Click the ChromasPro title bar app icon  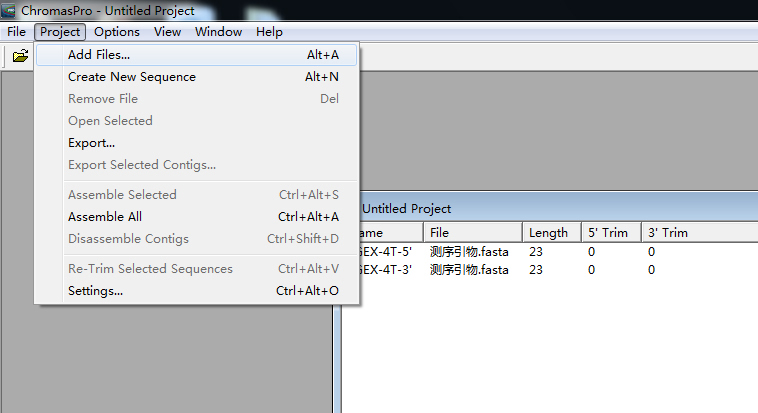click(10, 11)
